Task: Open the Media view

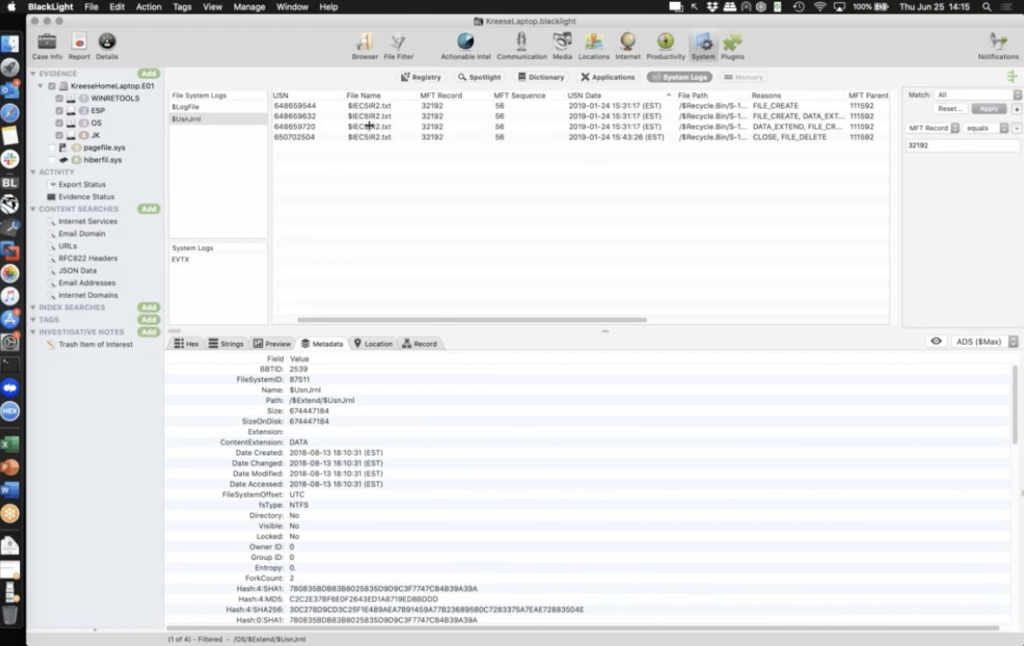Action: click(562, 46)
